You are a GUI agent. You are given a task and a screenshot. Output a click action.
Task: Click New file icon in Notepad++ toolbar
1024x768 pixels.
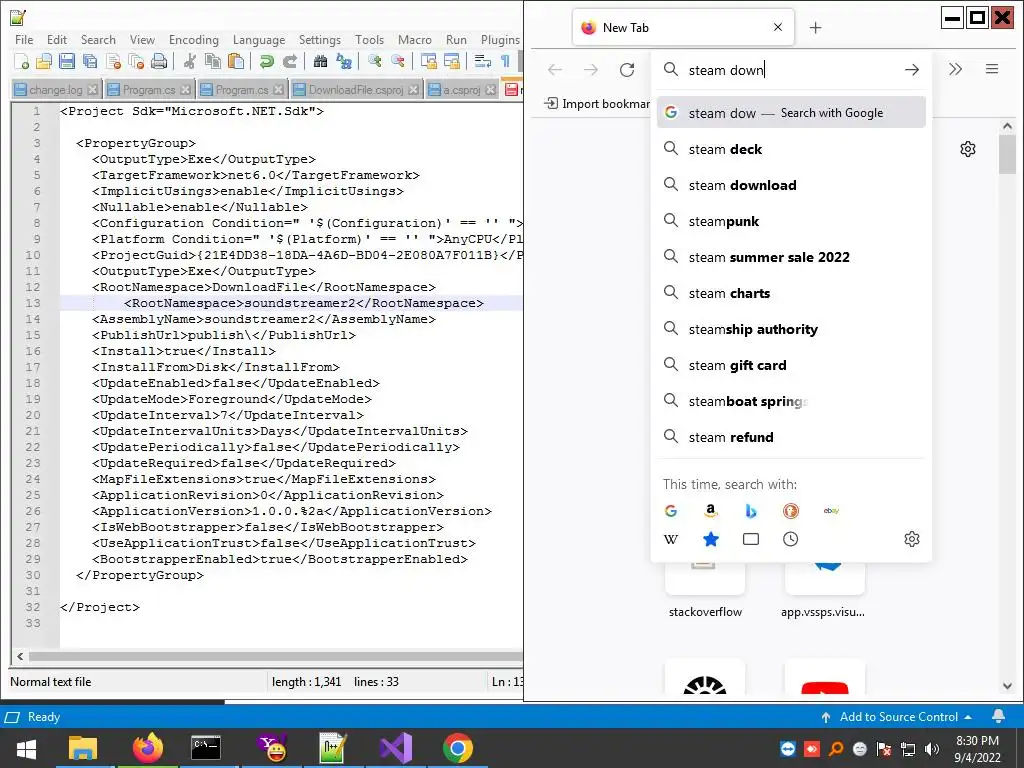(21, 61)
